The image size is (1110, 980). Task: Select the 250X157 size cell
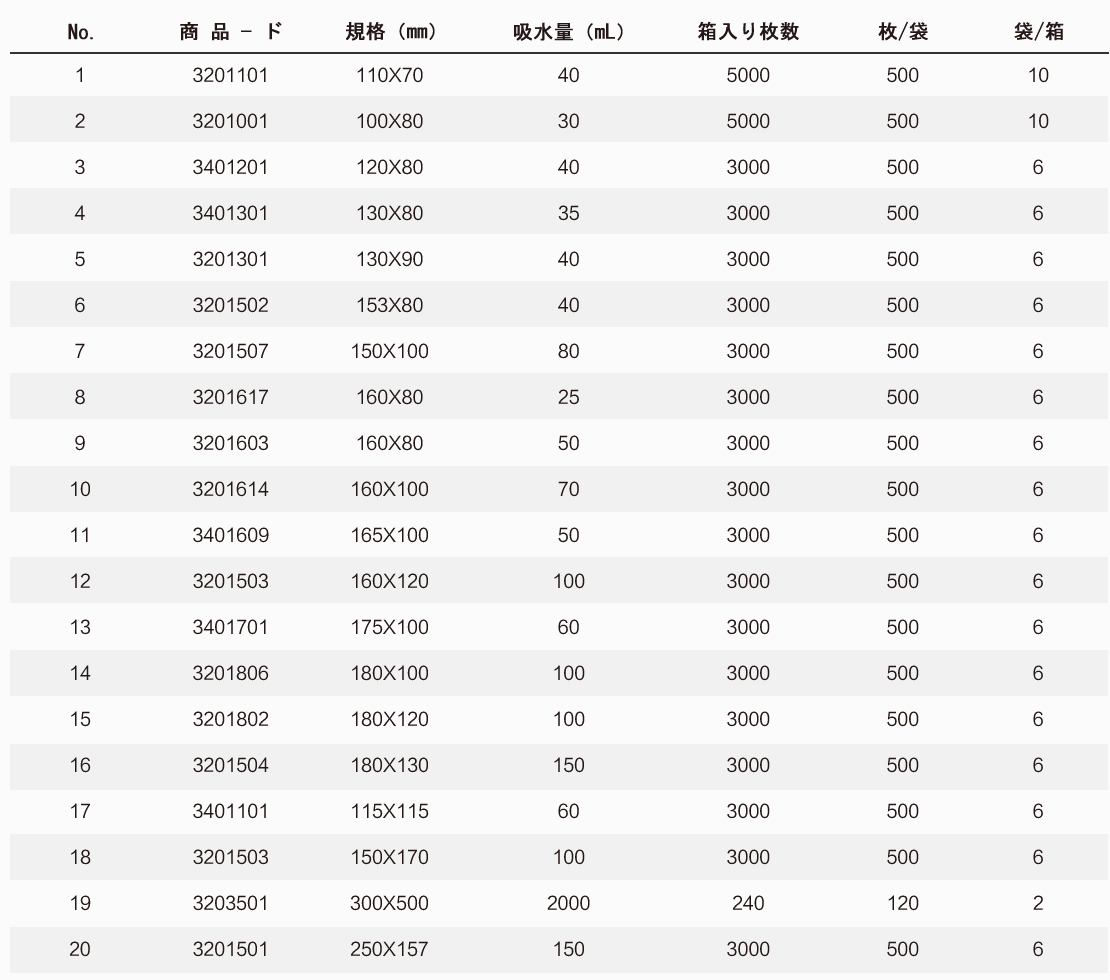[389, 949]
